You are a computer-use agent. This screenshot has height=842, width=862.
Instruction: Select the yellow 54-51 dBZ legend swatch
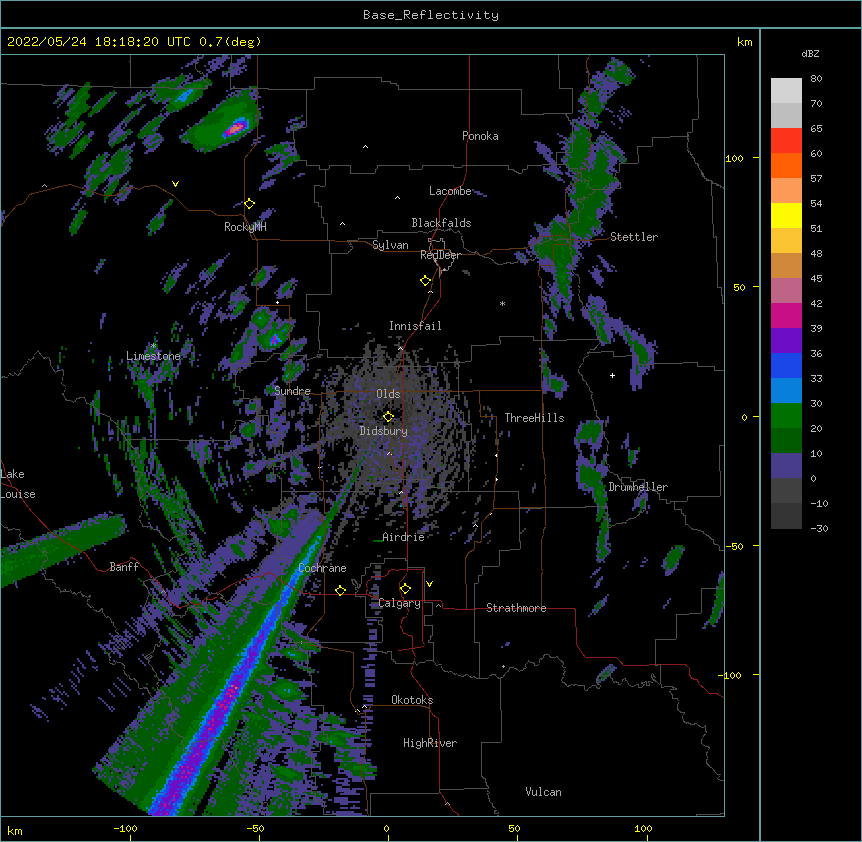click(786, 215)
